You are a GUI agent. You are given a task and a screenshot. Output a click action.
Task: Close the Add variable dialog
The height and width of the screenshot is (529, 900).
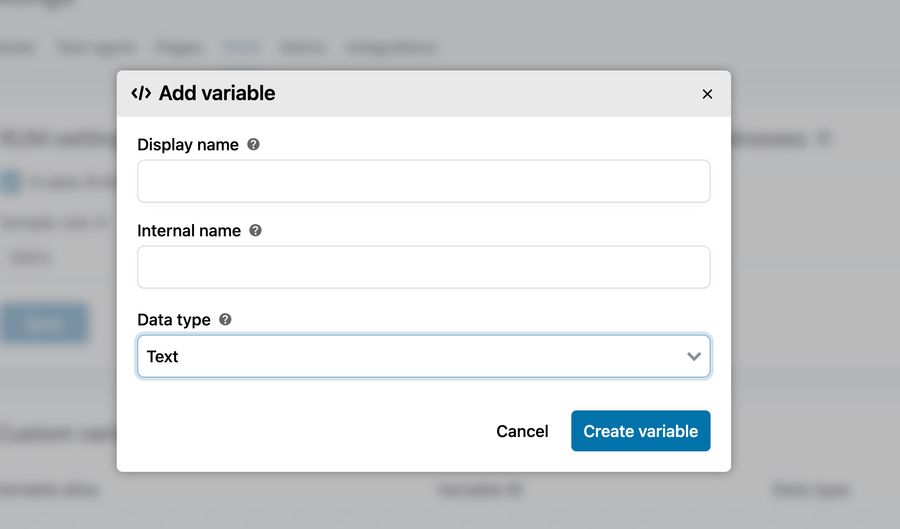[x=707, y=94]
